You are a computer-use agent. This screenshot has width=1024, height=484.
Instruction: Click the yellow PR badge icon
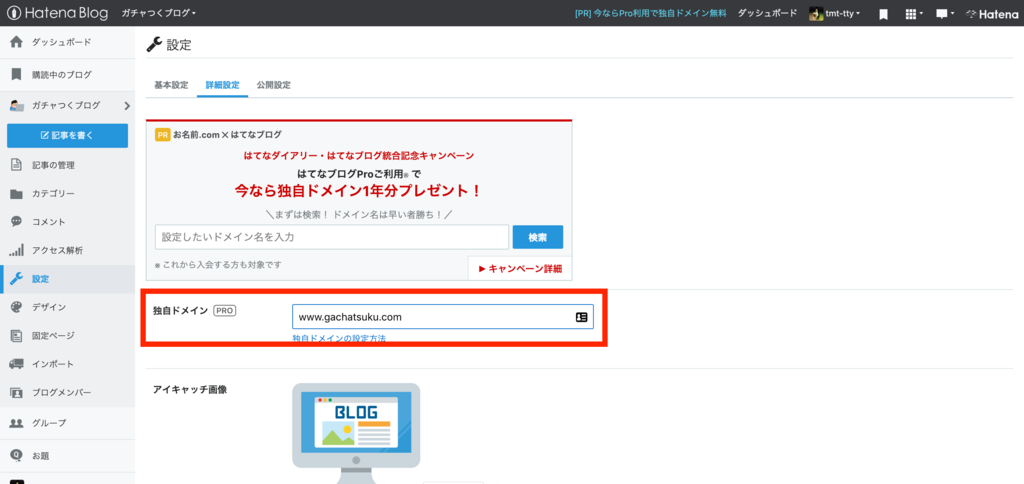tap(163, 135)
